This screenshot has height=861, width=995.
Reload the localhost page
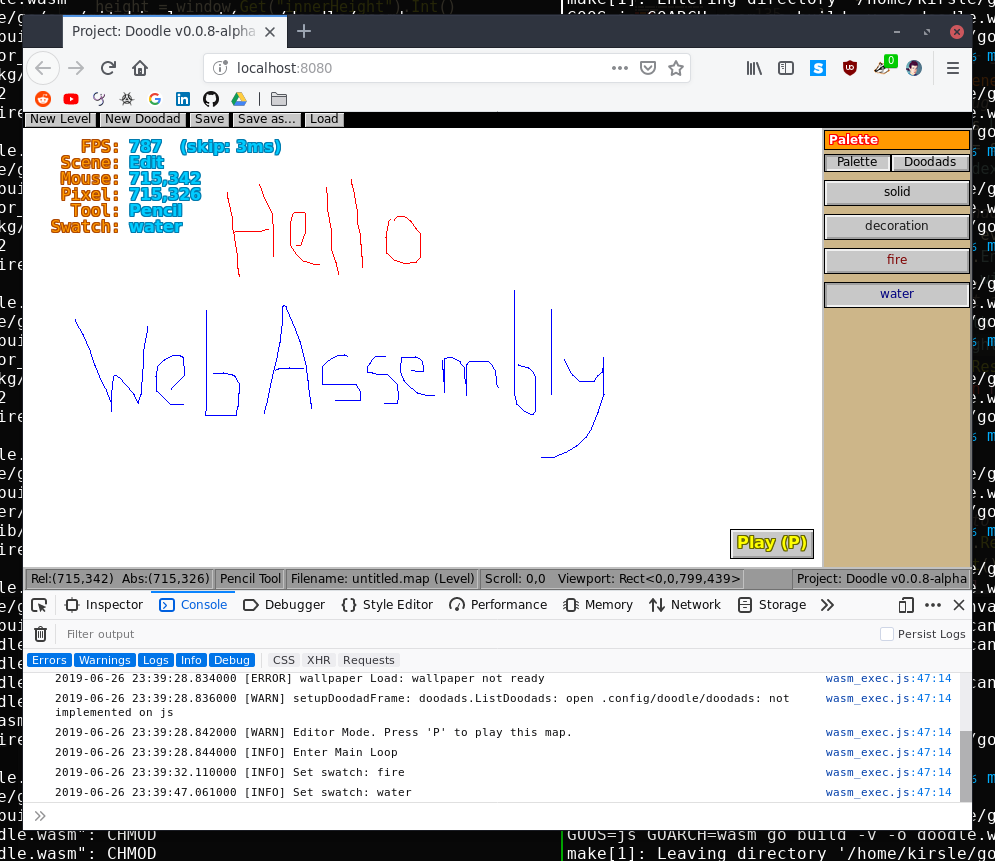[x=109, y=68]
